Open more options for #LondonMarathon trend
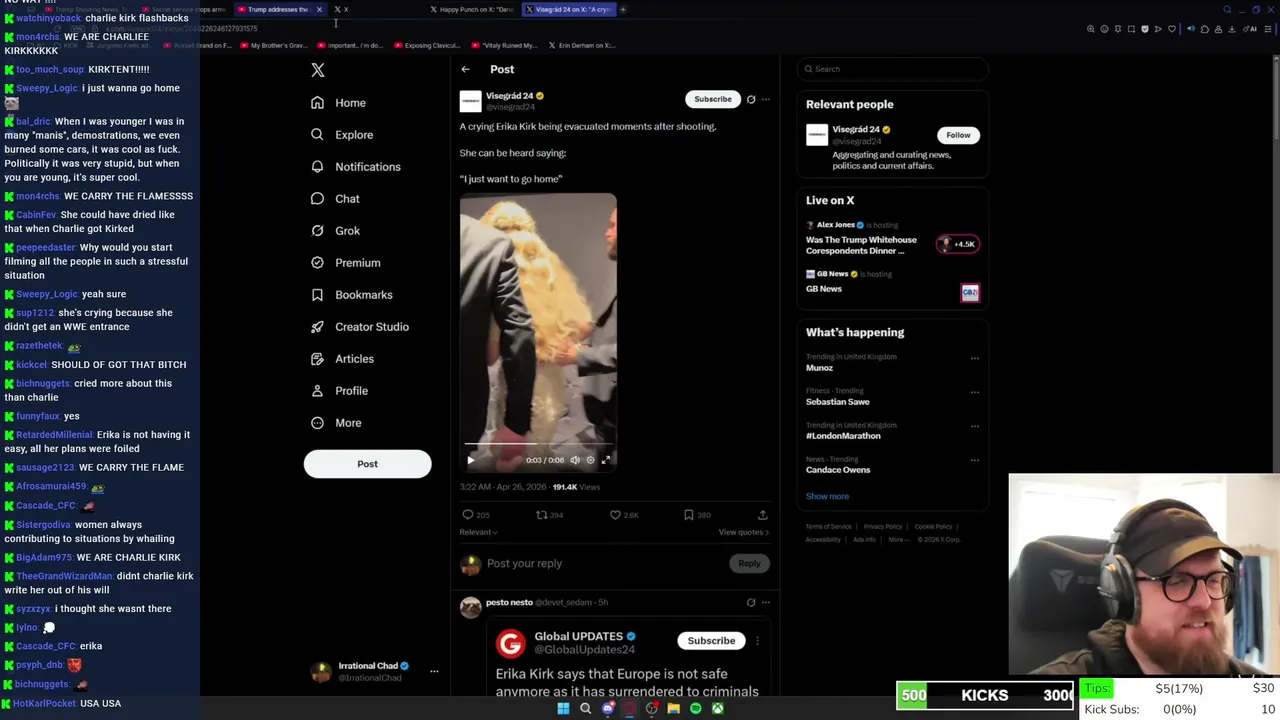 [975, 426]
